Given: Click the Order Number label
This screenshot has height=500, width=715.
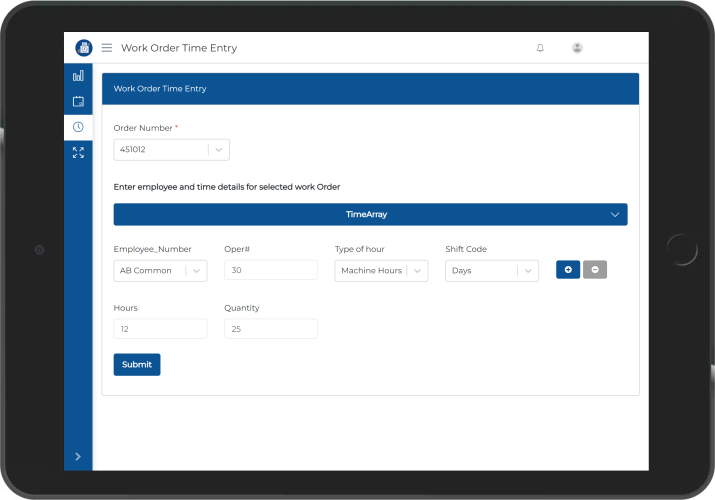Looking at the screenshot, I should (x=143, y=128).
